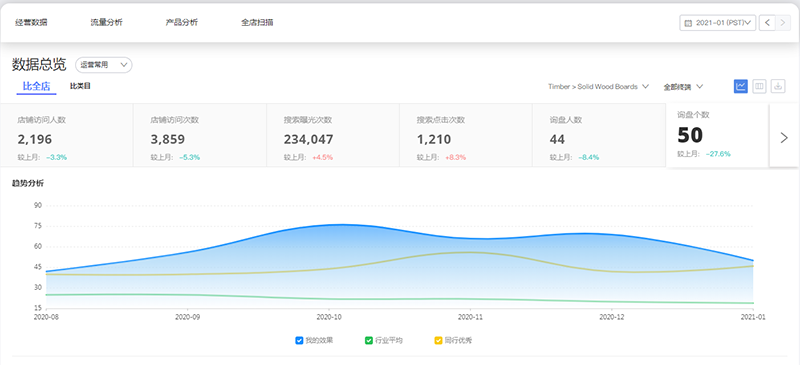Screen dimensions: 800x365
Task: Open the 流量分析 menu item
Action: tap(107, 22)
